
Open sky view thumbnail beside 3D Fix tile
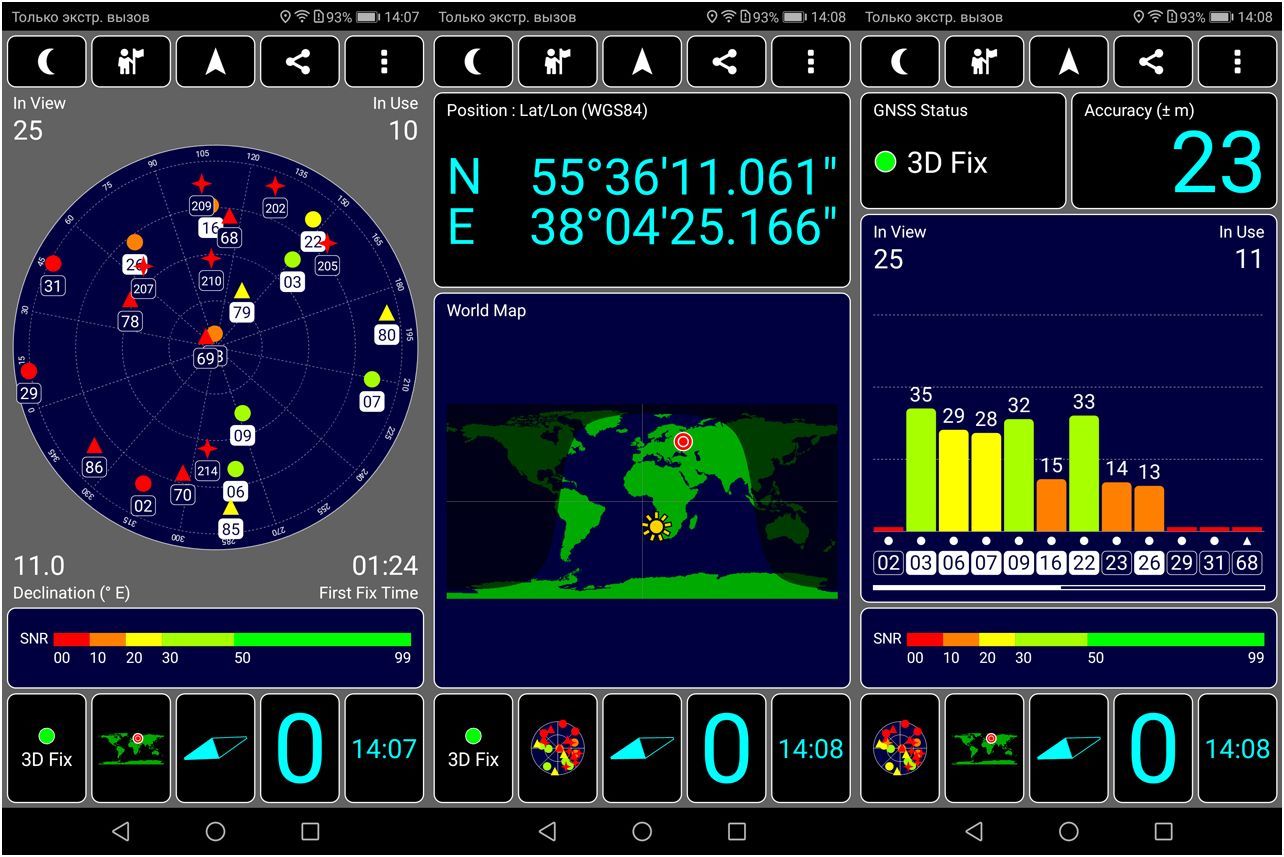(557, 749)
